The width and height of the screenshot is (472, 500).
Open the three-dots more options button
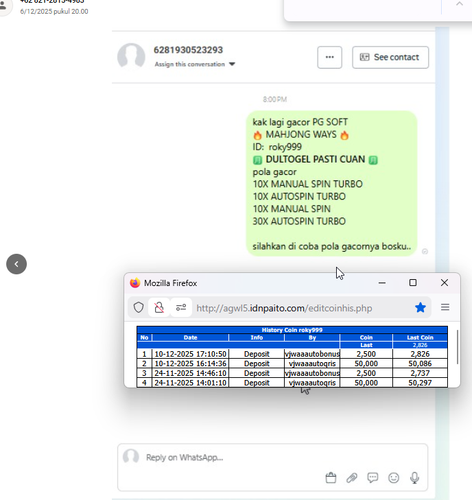pos(329,57)
